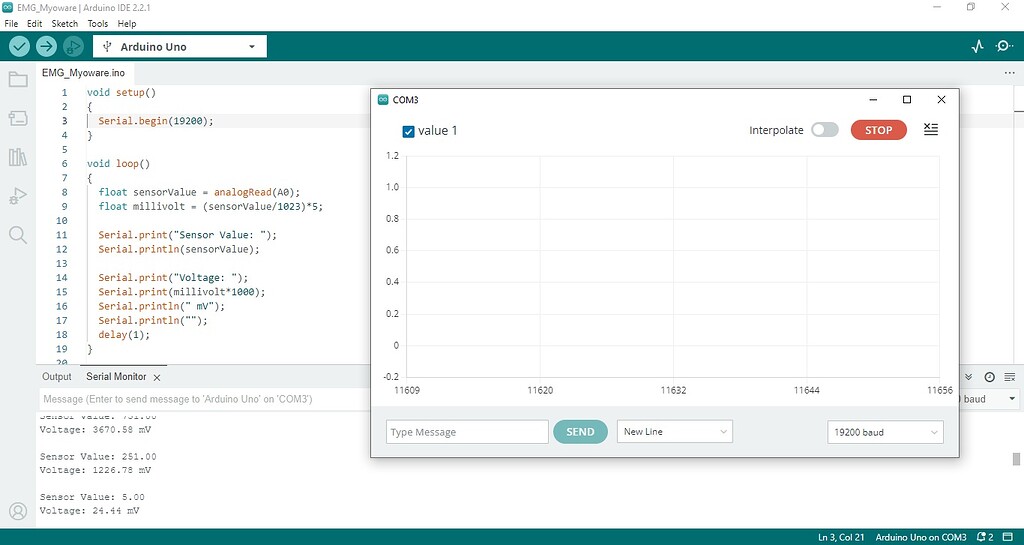Screen dimensions: 1024x545
Task: Click the Serial Monitor vertical scrollbar thumb
Action: tap(1016, 459)
